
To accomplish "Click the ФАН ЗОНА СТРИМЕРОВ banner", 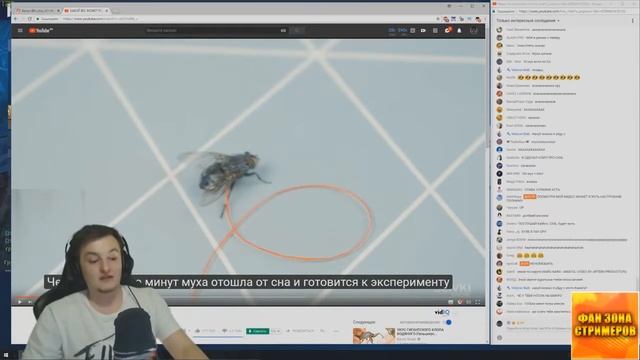I will click(x=604, y=326).
